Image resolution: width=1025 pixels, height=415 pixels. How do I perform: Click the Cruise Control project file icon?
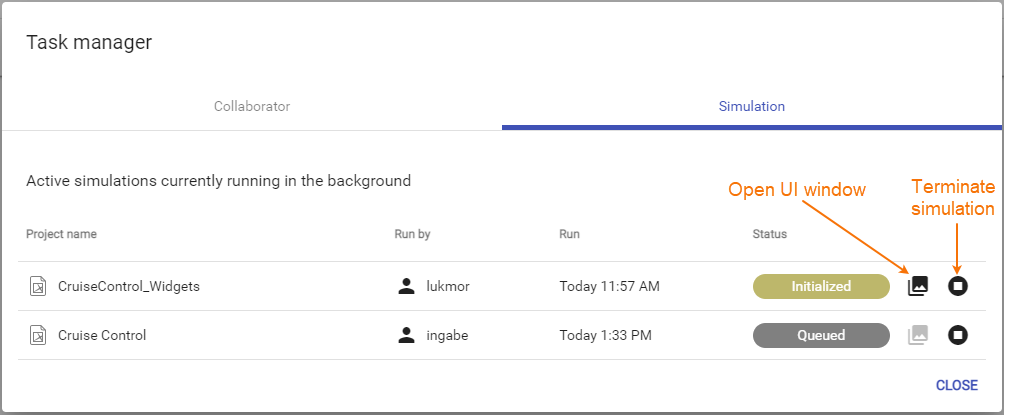coord(37,335)
